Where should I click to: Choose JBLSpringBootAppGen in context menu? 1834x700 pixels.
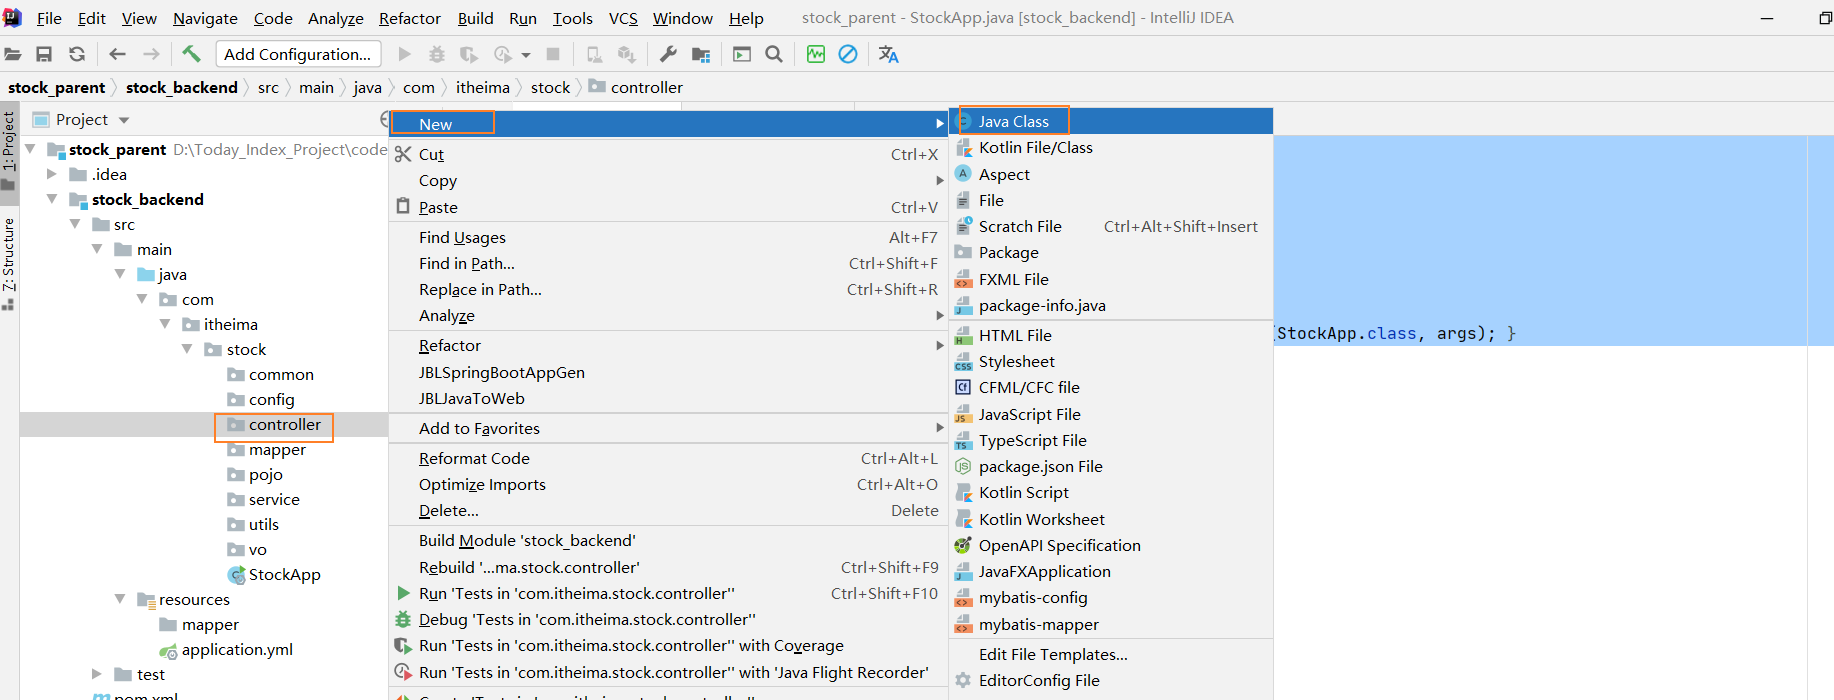668,373
